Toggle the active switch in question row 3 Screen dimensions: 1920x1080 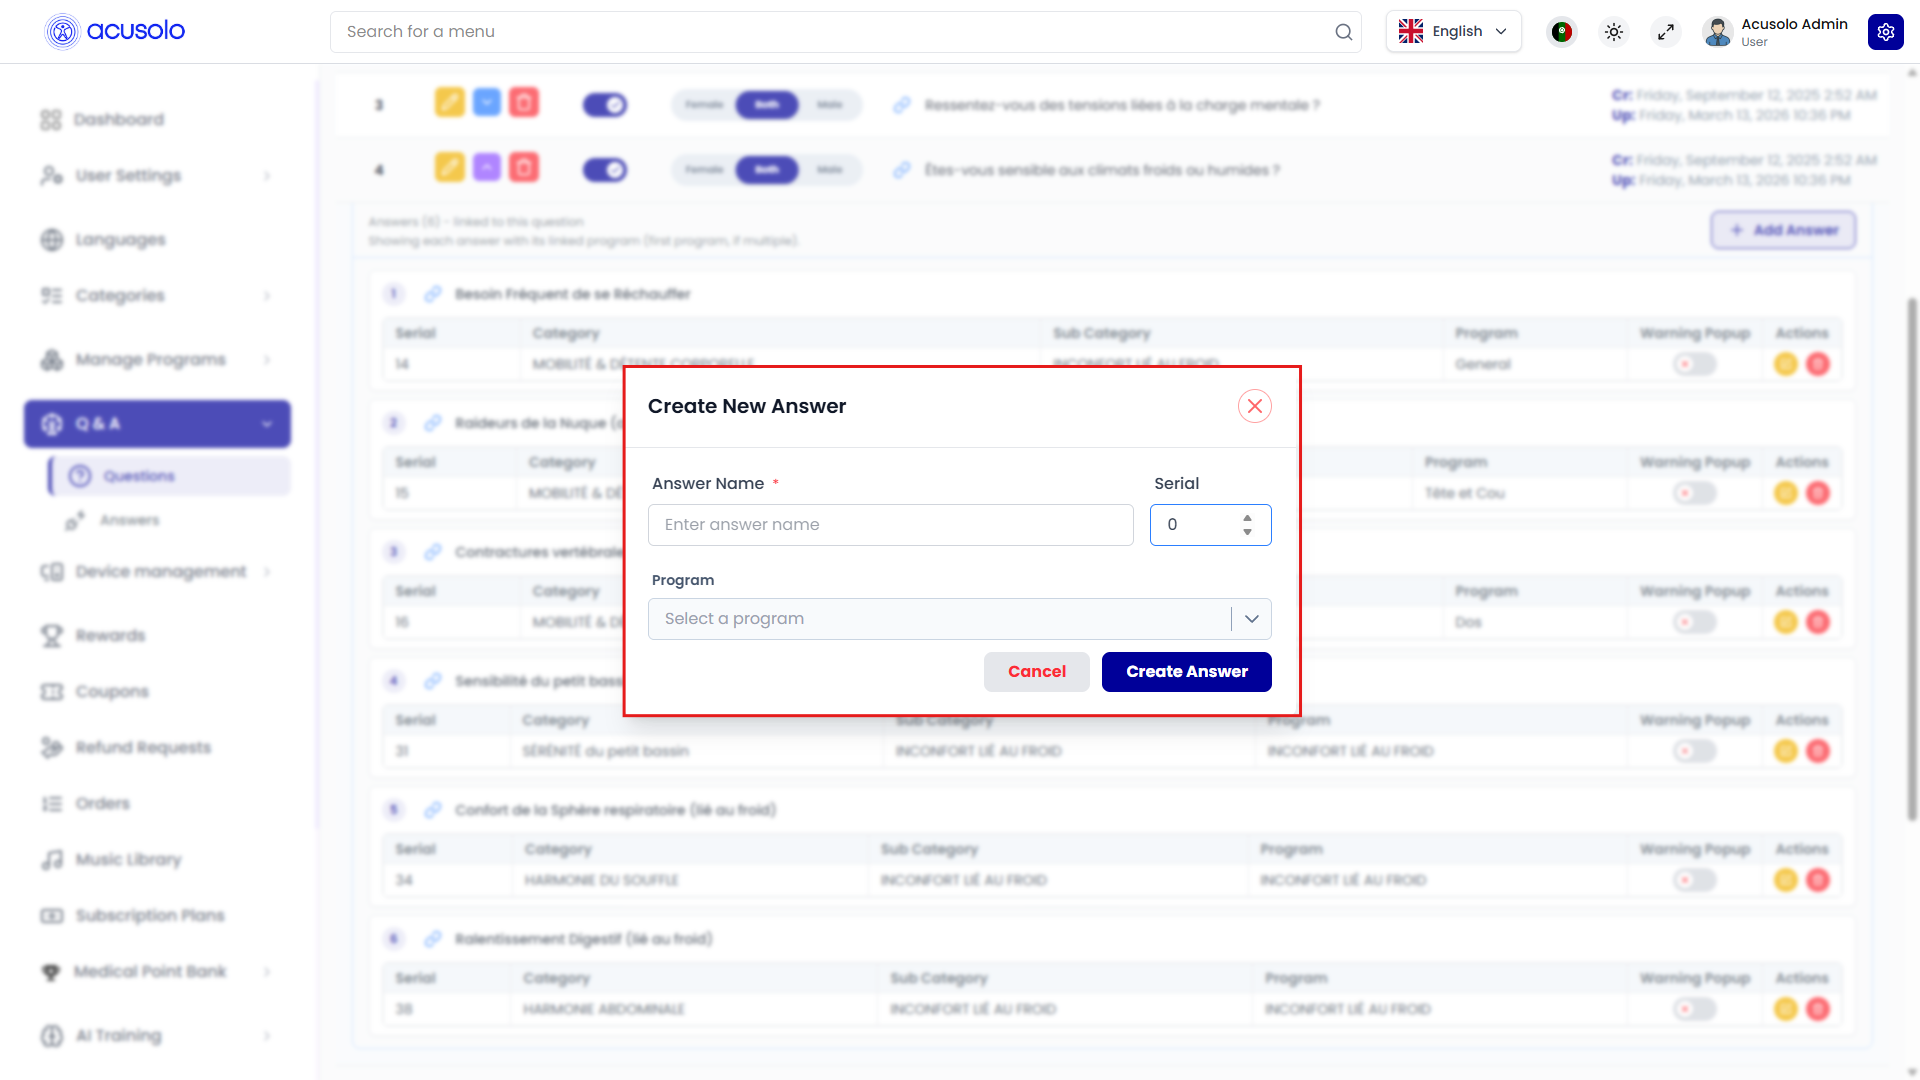pyautogui.click(x=605, y=105)
